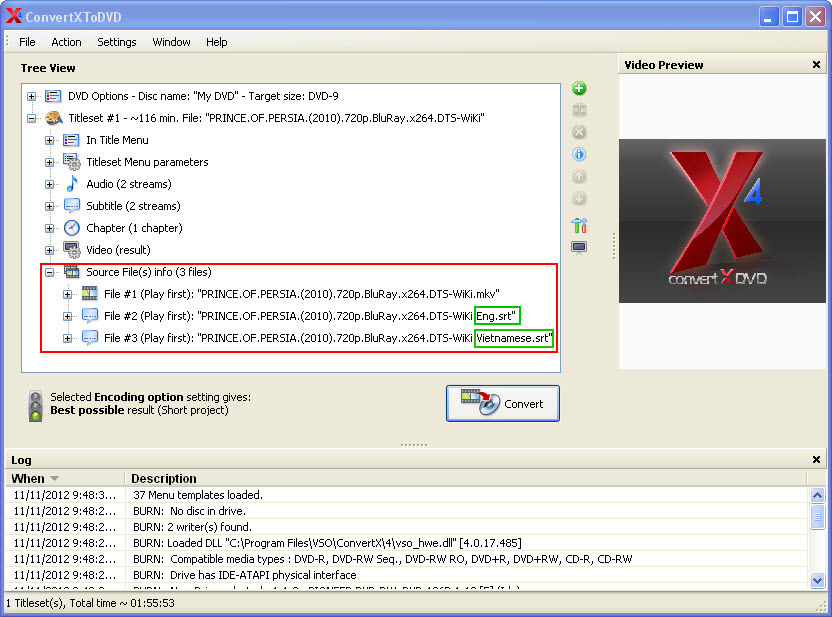832x617 pixels.
Task: Click the merge titlesets icon below add
Action: point(579,110)
